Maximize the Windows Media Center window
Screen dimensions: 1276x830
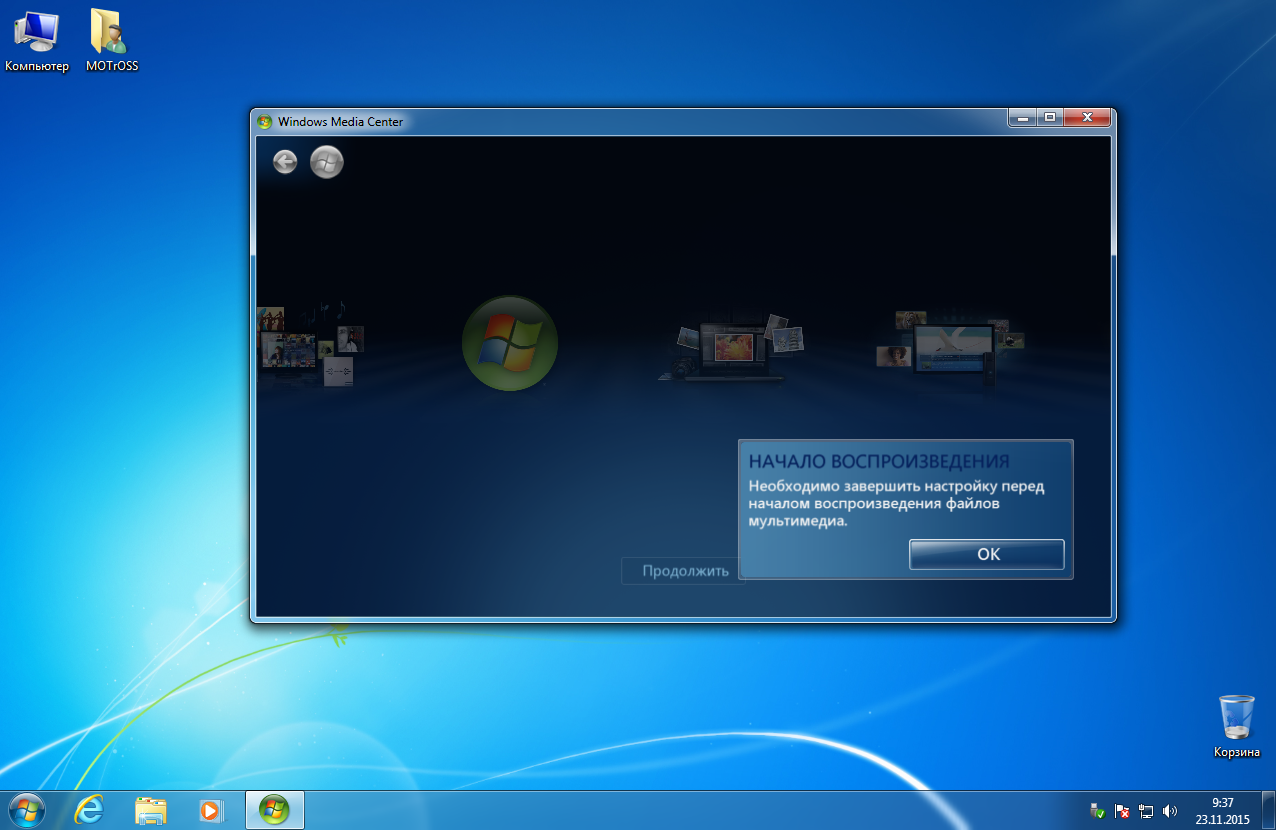coord(1049,118)
